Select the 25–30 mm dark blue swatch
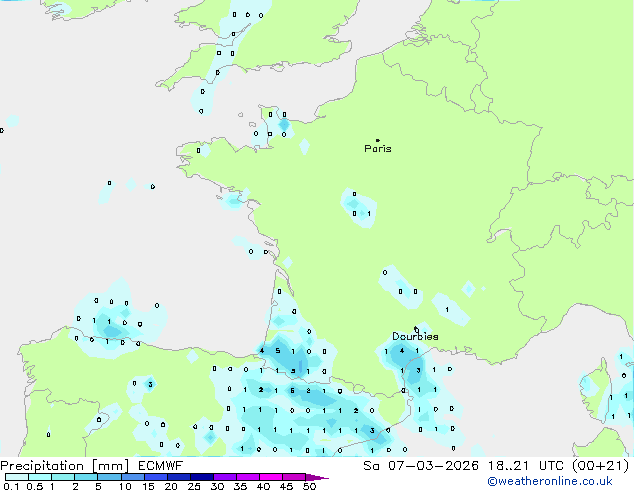 (x=202, y=477)
